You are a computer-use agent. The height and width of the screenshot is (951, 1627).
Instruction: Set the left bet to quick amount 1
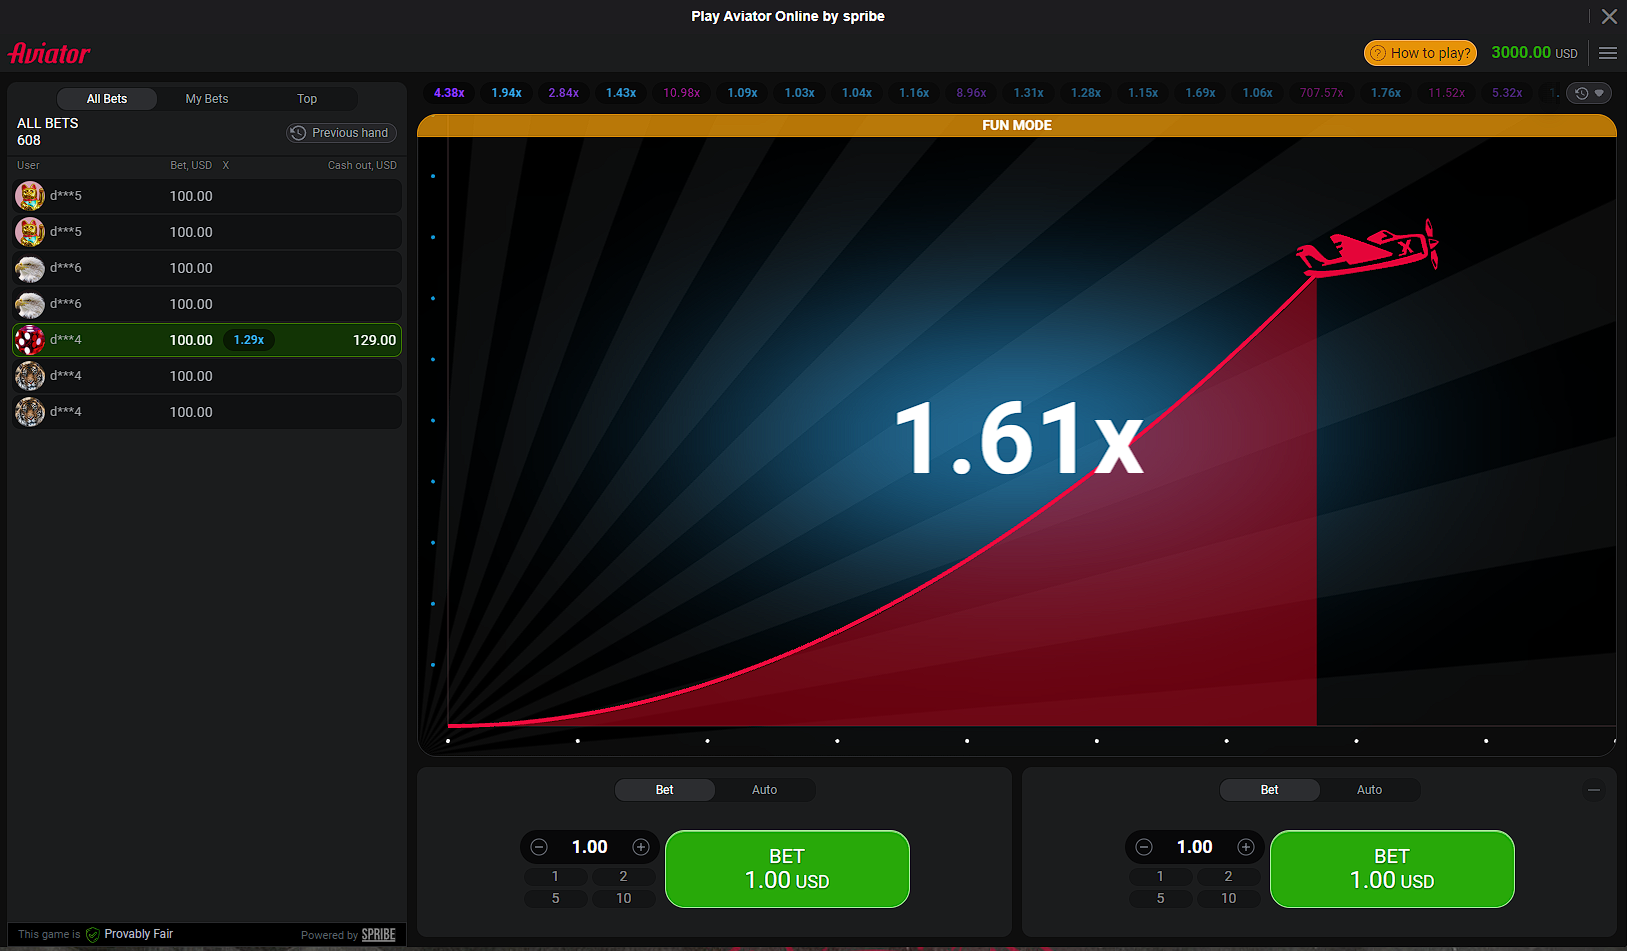tap(556, 876)
